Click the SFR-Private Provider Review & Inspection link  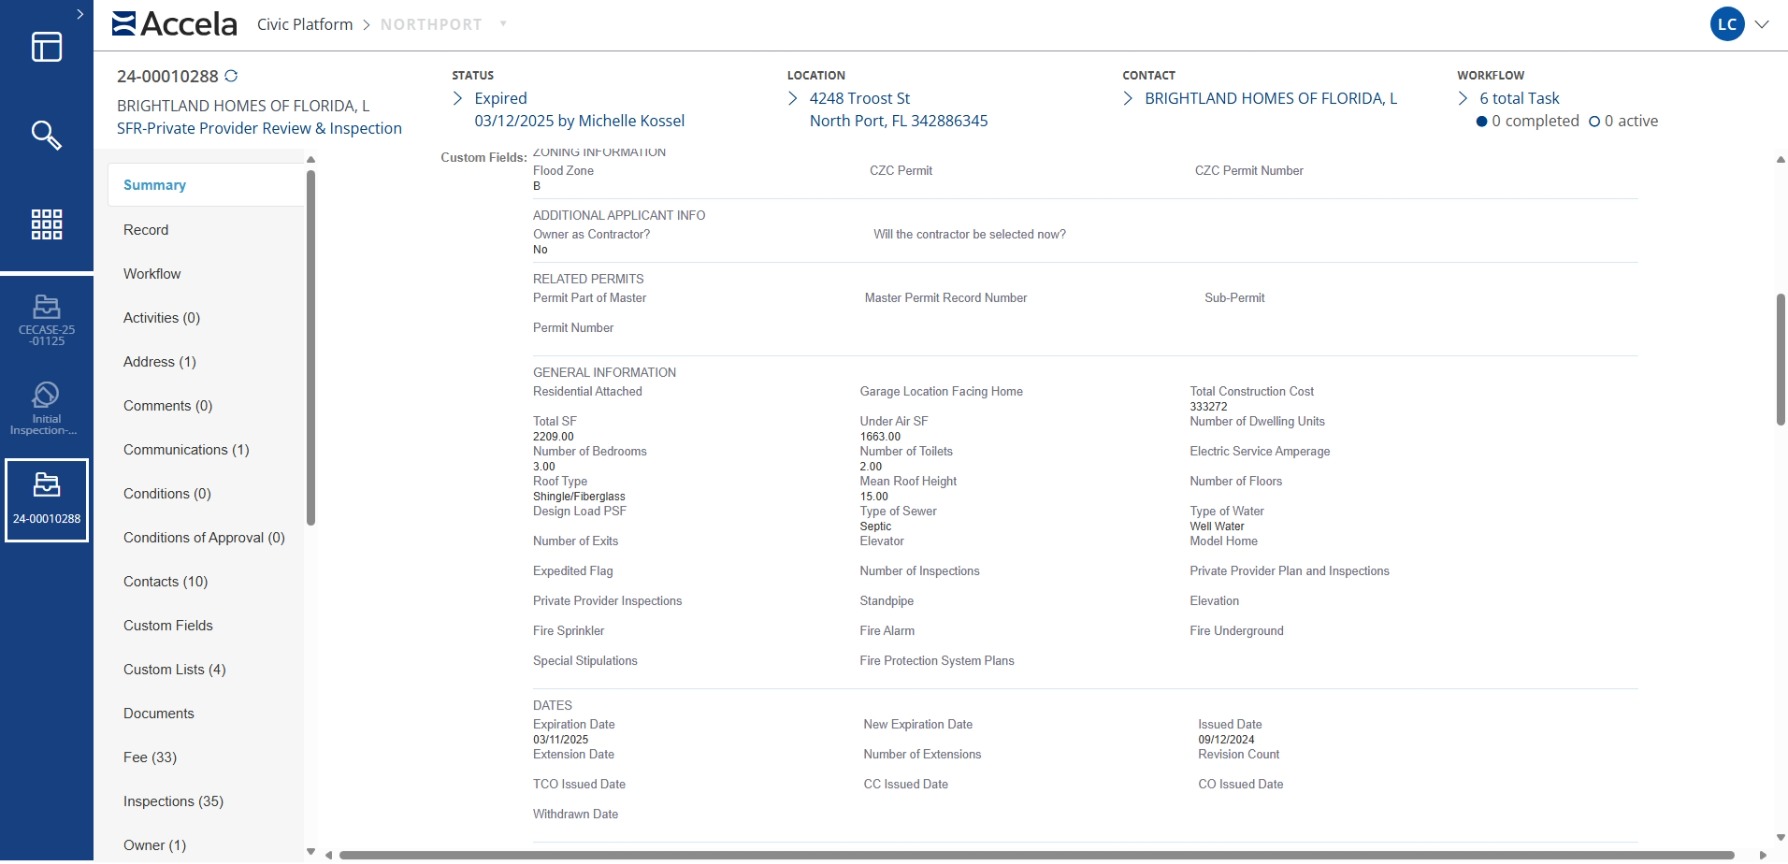point(259,128)
